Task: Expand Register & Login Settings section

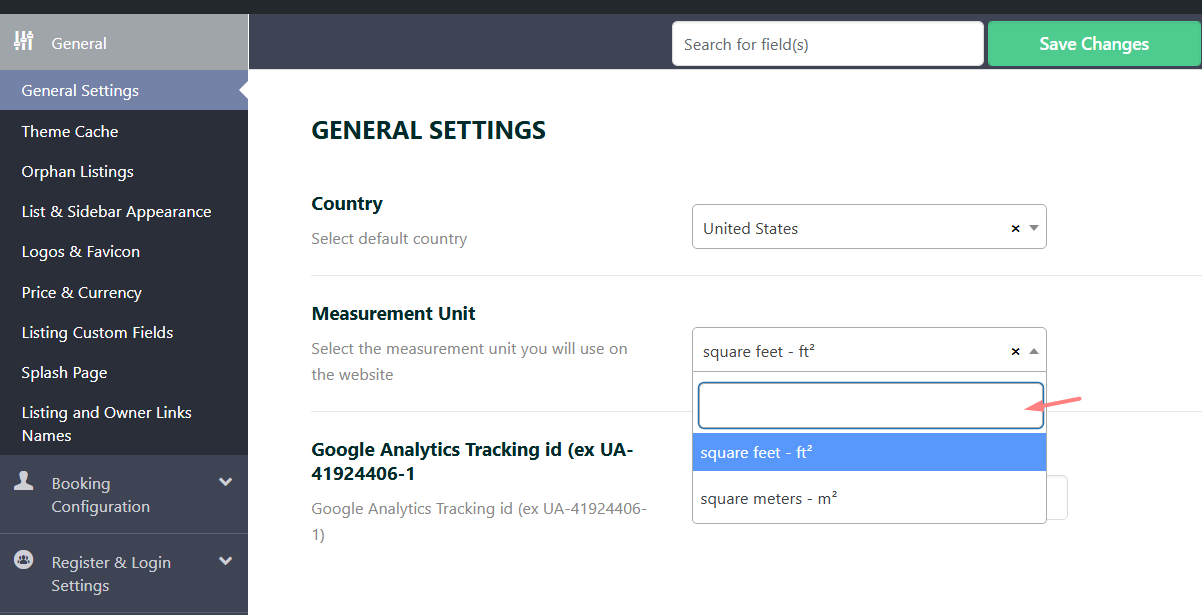Action: coord(225,561)
